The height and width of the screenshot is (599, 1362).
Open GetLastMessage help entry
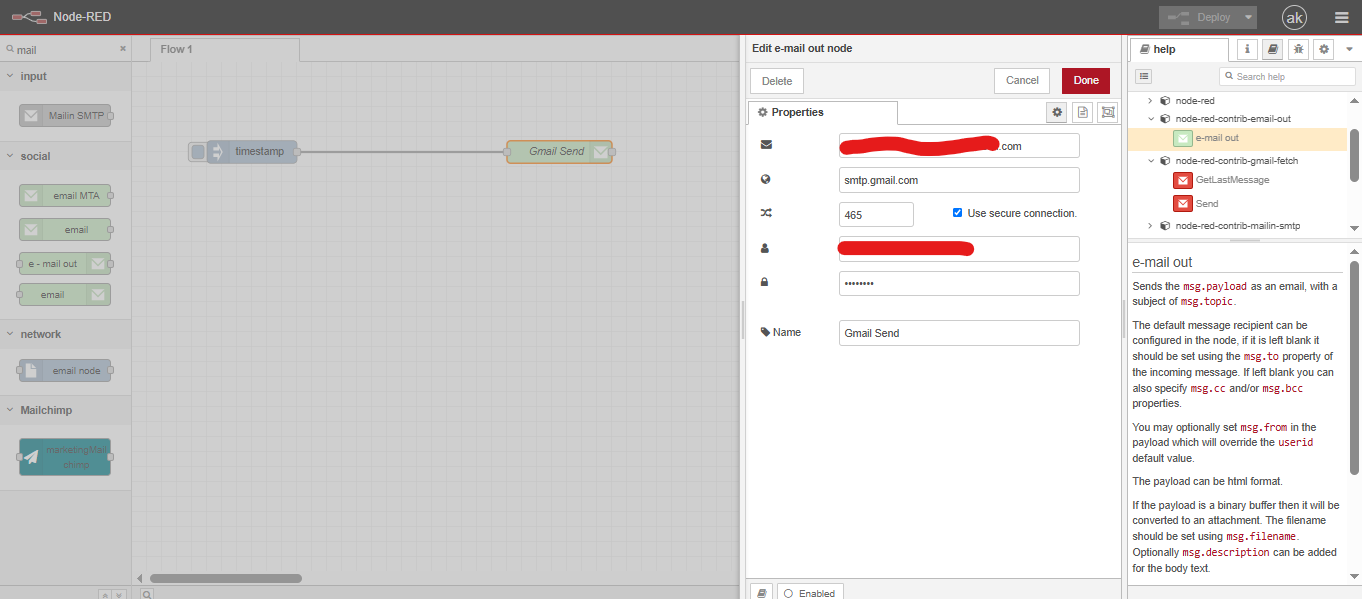point(1232,180)
